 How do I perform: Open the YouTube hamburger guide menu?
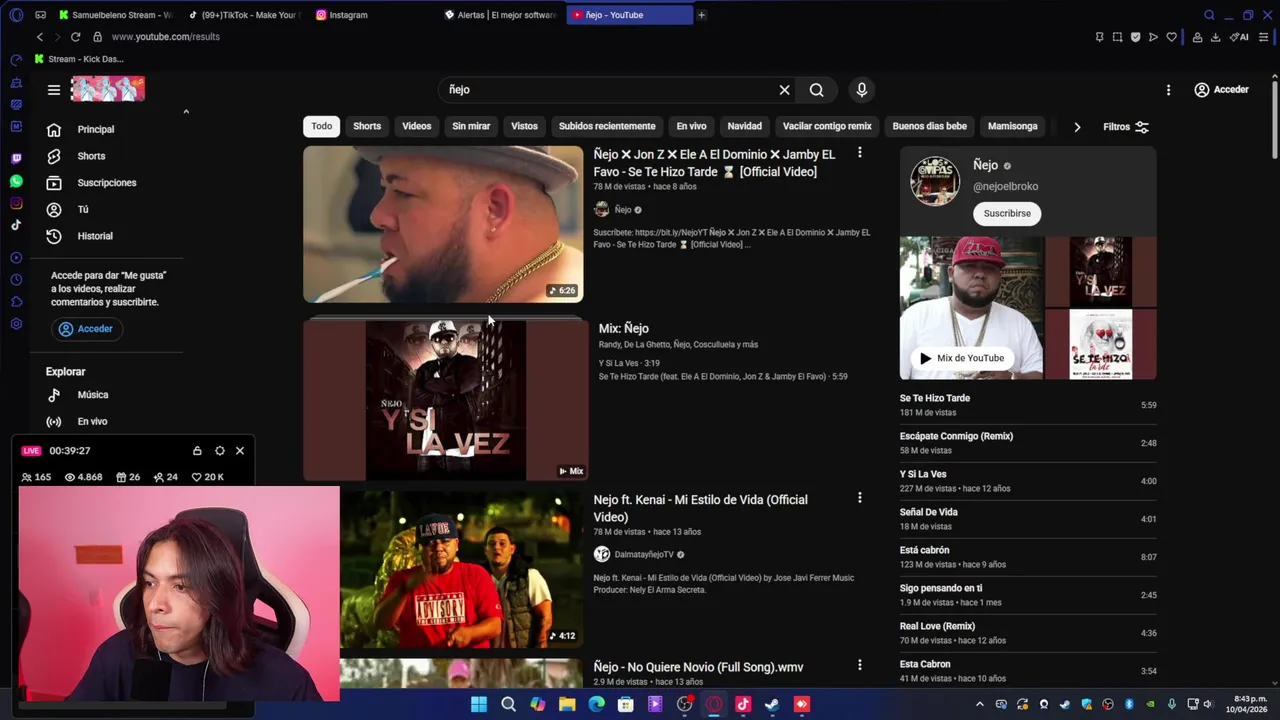(54, 90)
